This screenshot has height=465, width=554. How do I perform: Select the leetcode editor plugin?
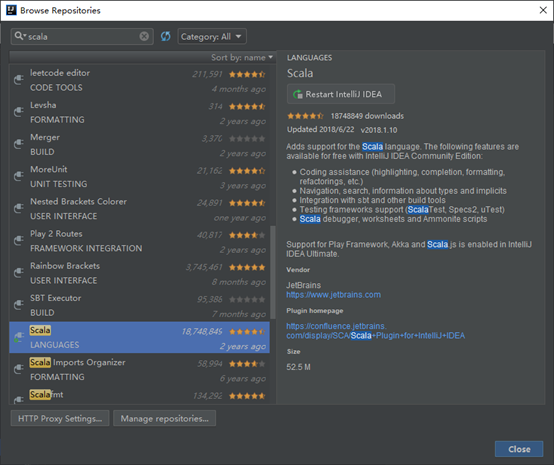140,80
